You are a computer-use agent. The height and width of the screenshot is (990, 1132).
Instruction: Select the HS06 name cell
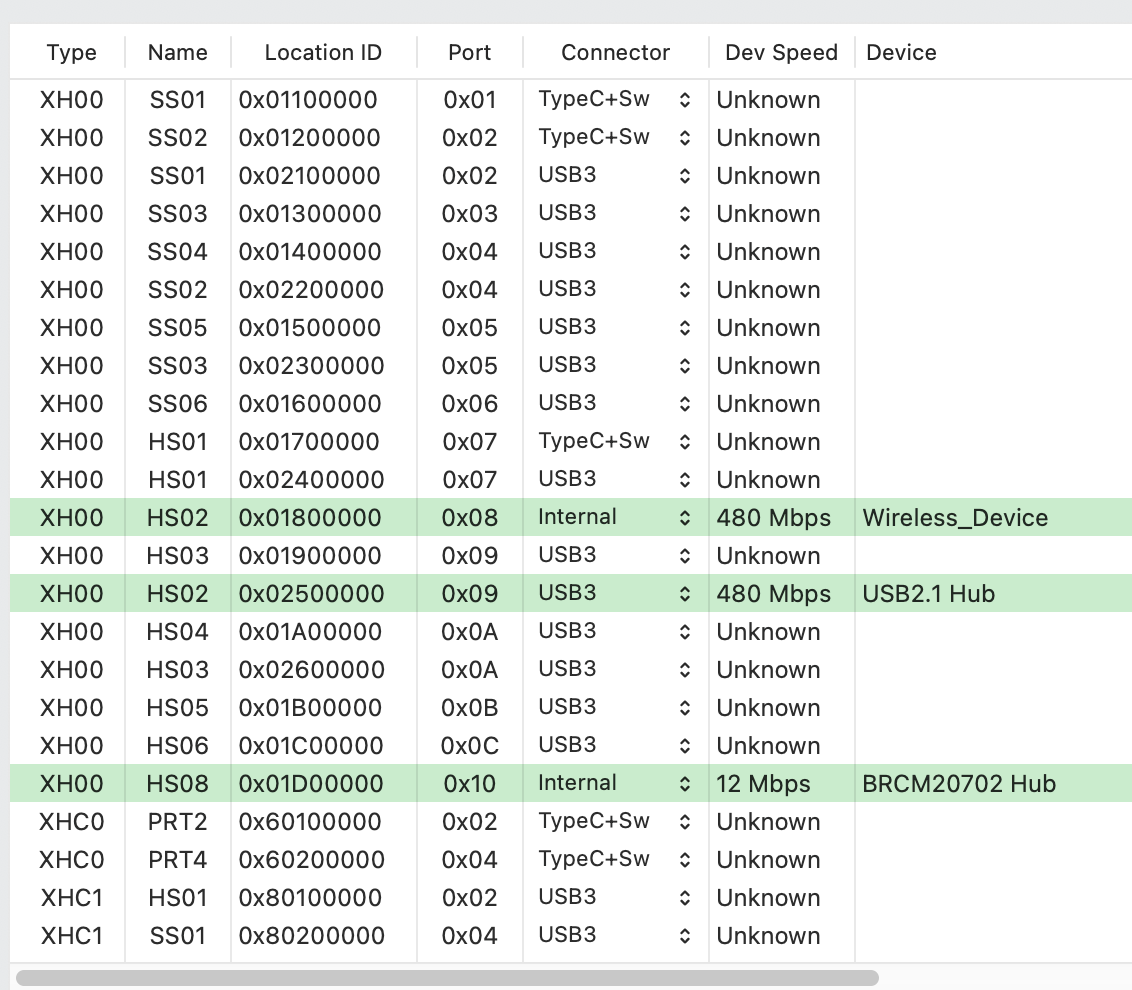pos(177,746)
